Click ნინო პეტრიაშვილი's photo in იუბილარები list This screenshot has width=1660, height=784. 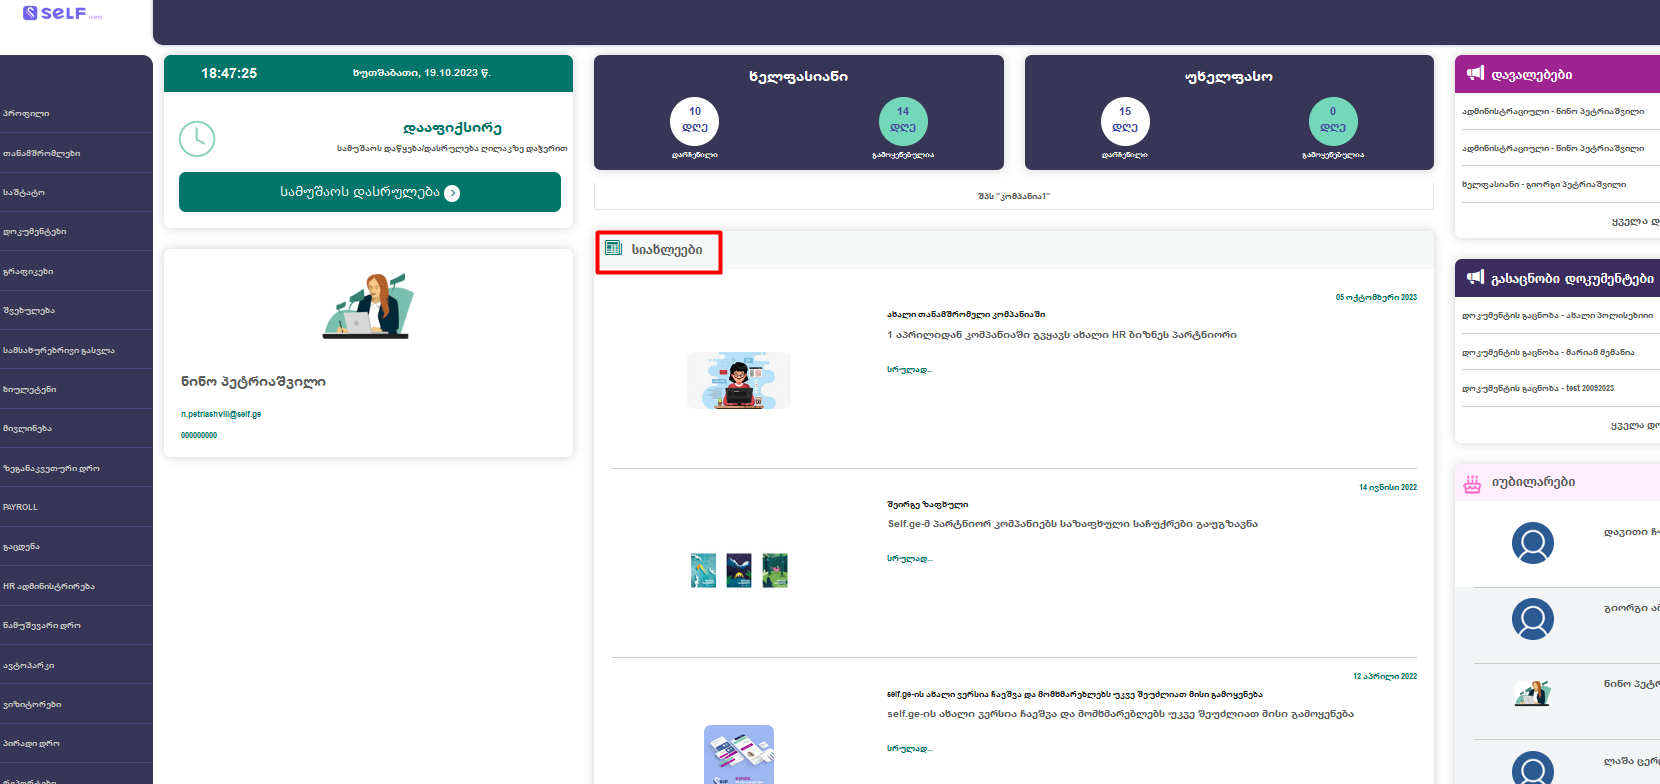click(x=1532, y=693)
